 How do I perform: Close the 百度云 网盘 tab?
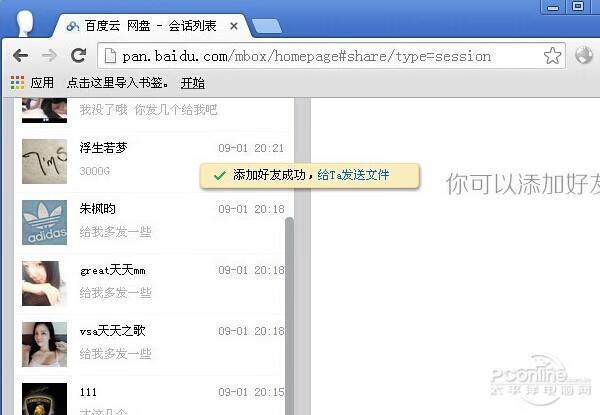click(234, 26)
